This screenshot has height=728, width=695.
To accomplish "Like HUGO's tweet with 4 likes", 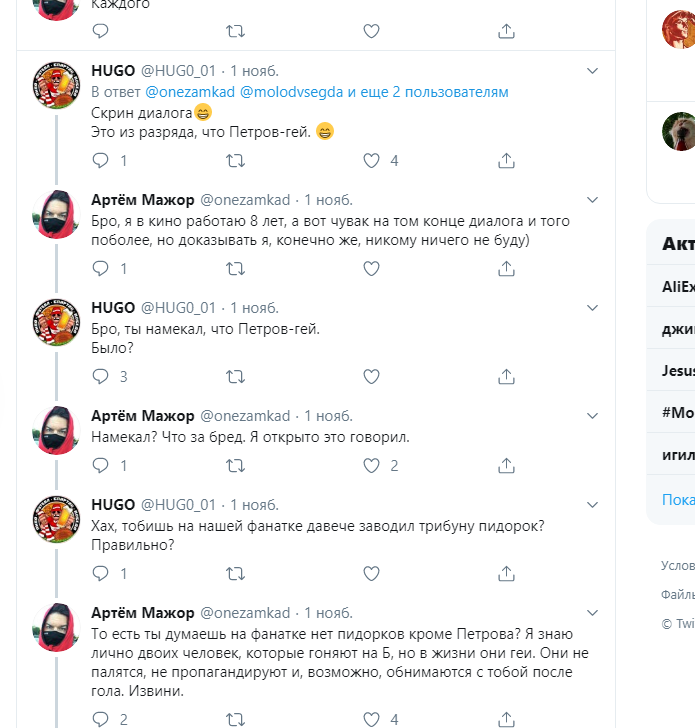I will [371, 160].
